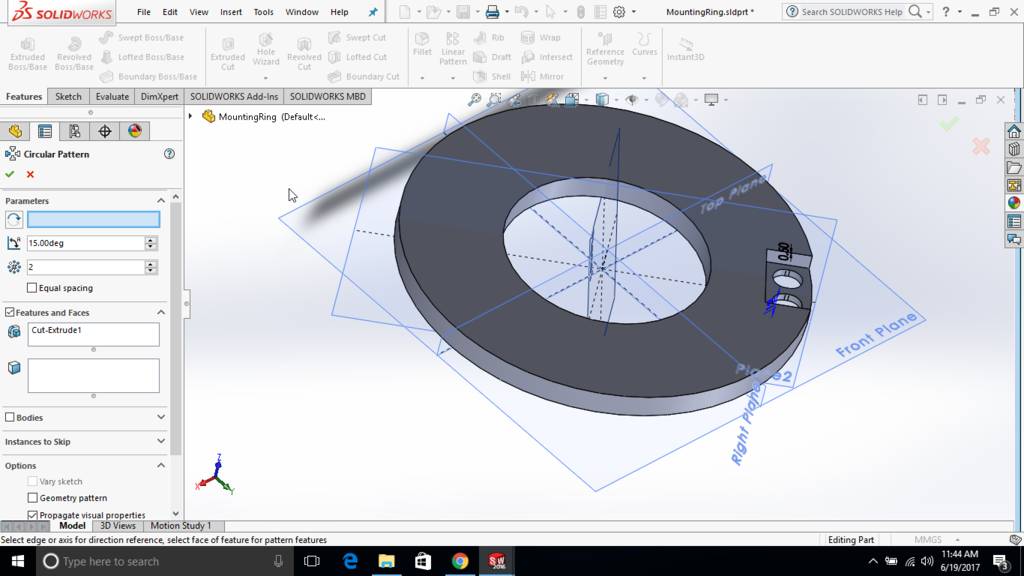Collapse the Parameters section
This screenshot has height=576, width=1024.
click(x=161, y=201)
